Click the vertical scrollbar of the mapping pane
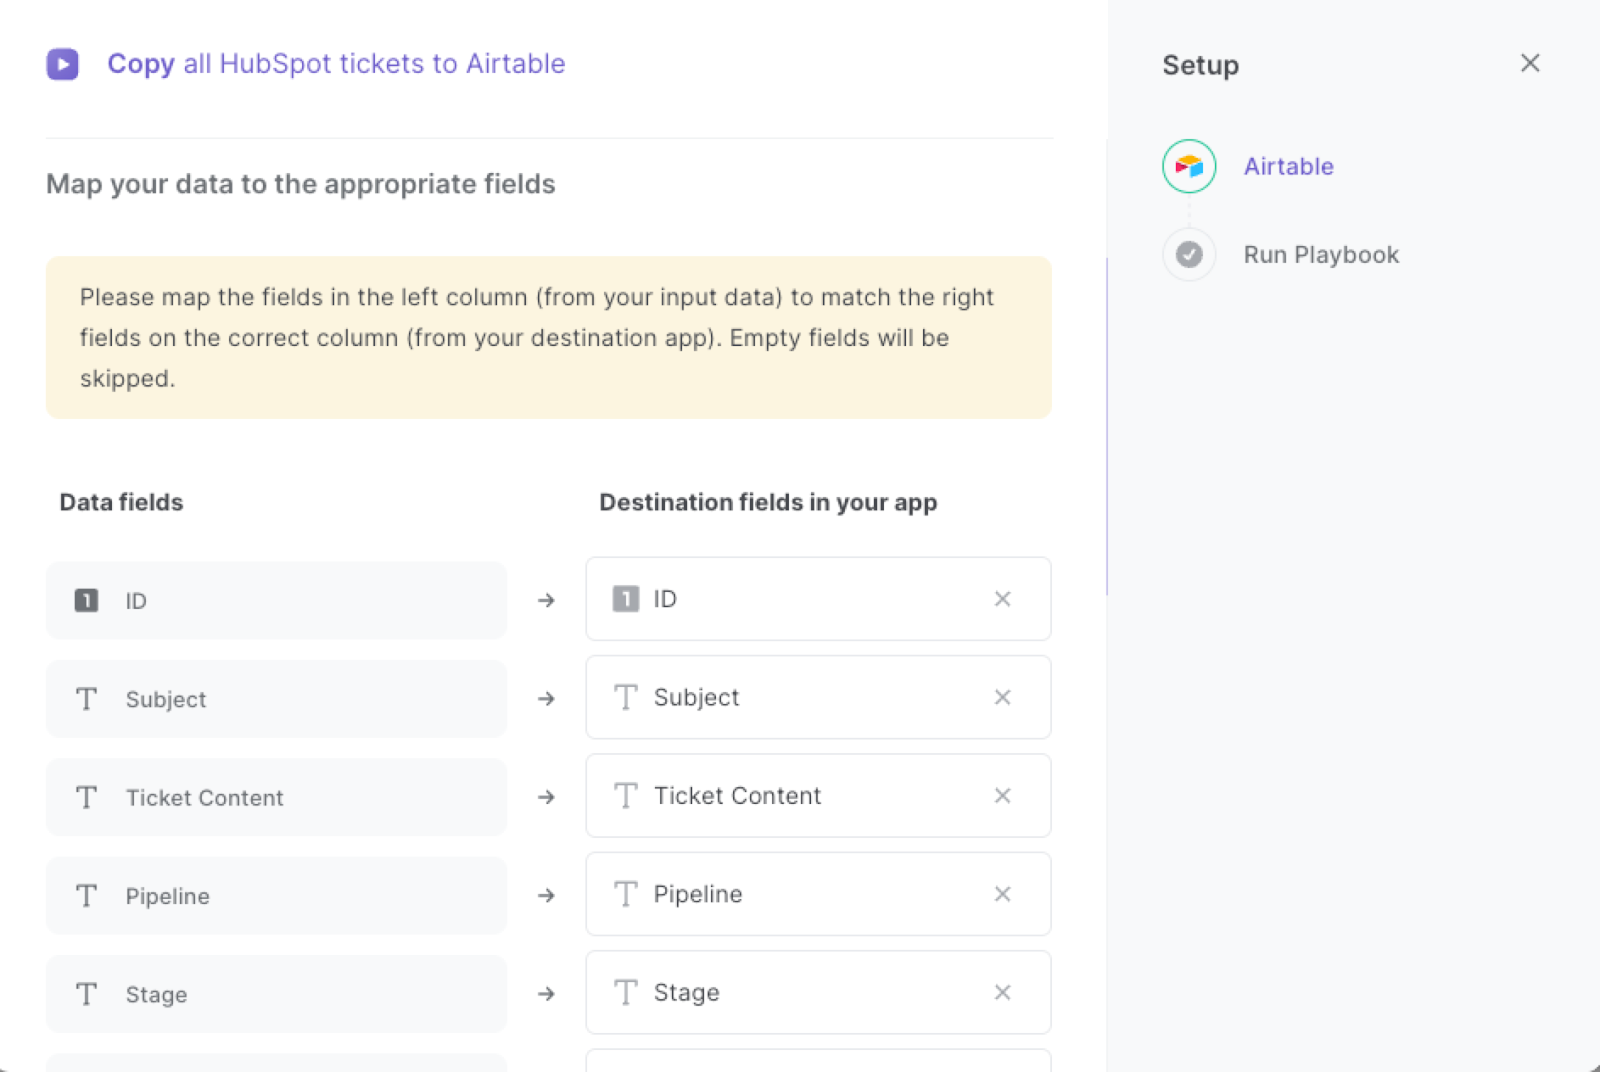The width and height of the screenshot is (1600, 1072). 1106,427
